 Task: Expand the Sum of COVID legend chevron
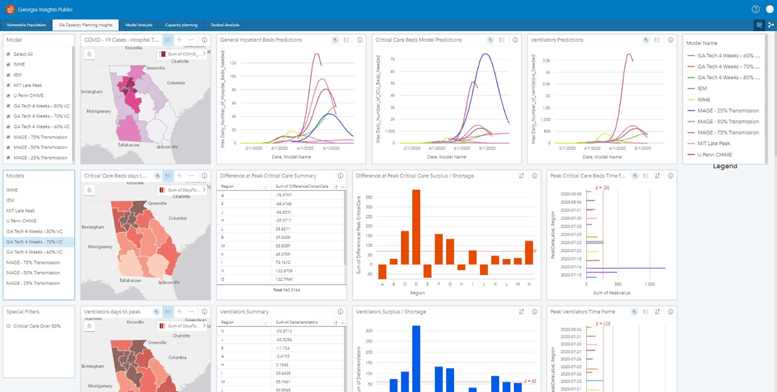point(204,54)
